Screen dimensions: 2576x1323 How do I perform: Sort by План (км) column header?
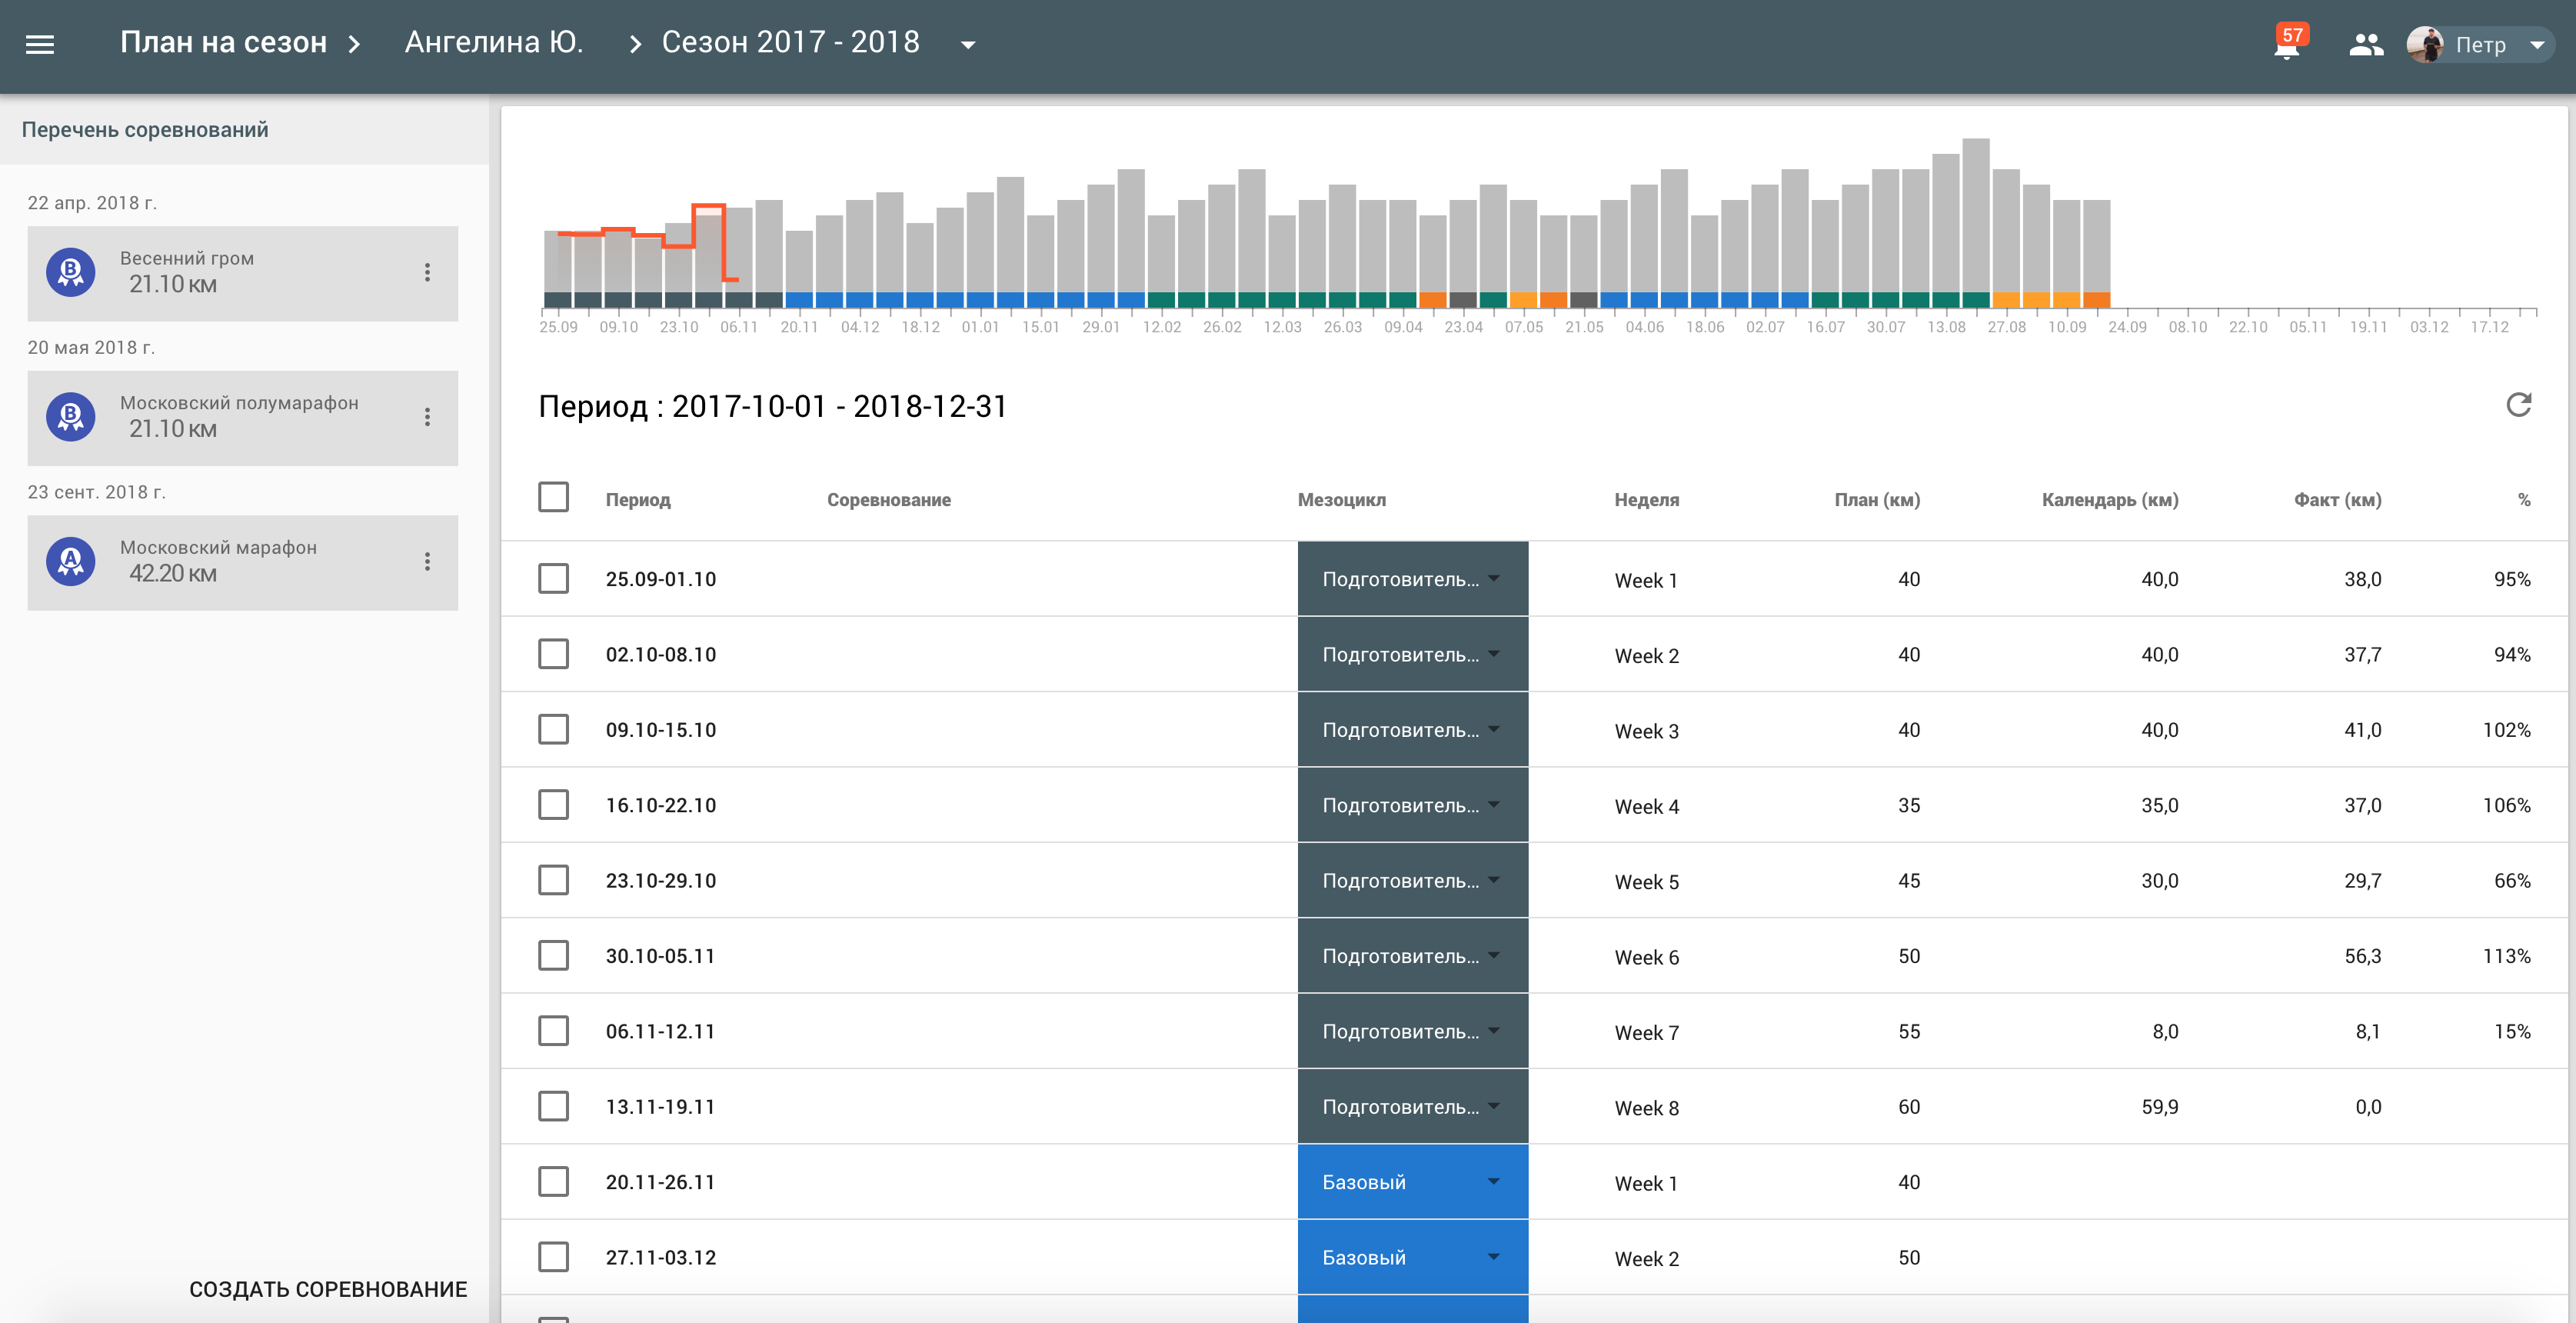(1877, 500)
